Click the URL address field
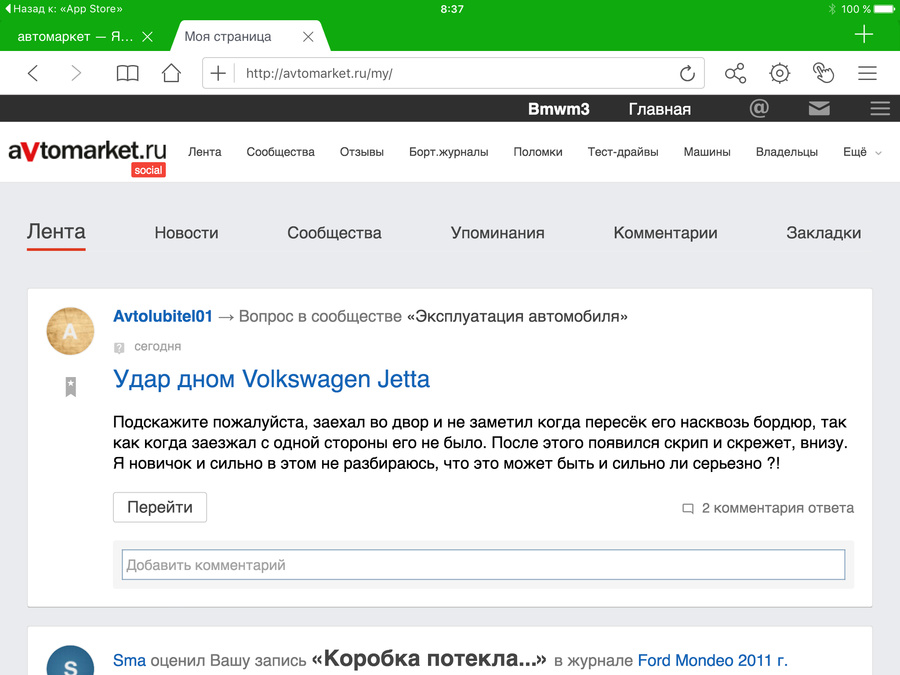Image resolution: width=900 pixels, height=675 pixels. [x=453, y=73]
